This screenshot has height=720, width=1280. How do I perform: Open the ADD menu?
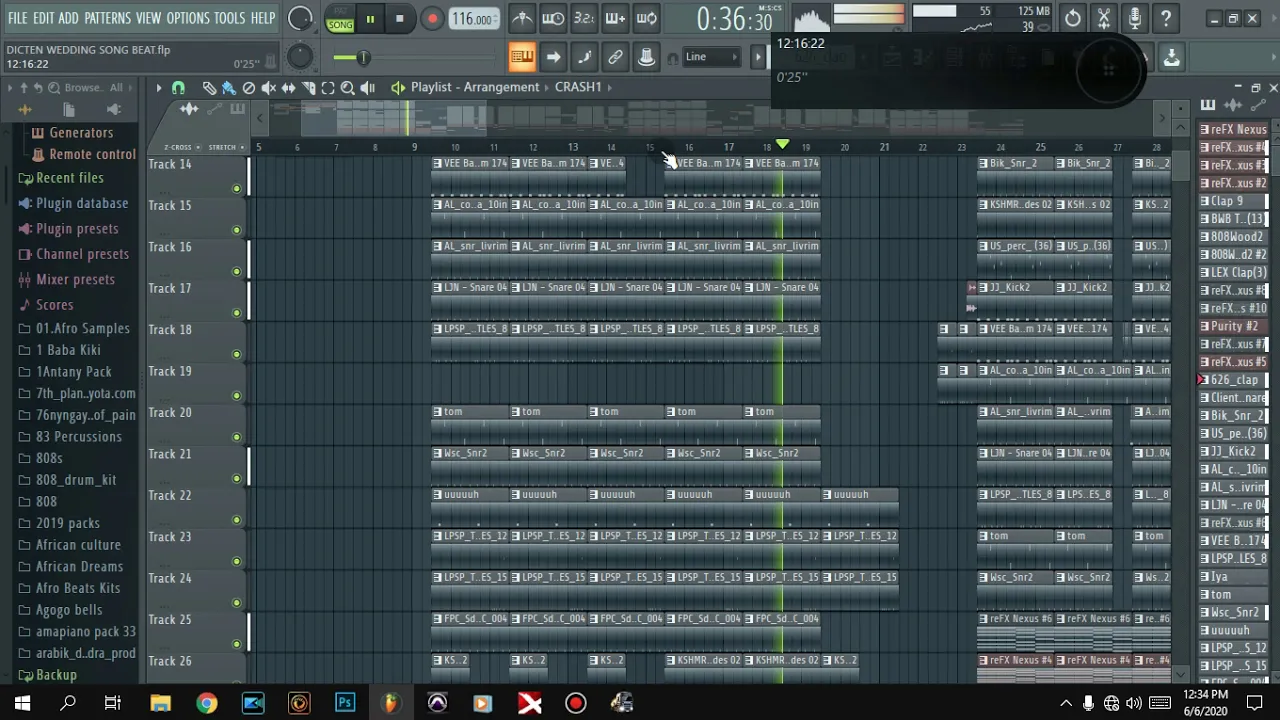pyautogui.click(x=68, y=18)
